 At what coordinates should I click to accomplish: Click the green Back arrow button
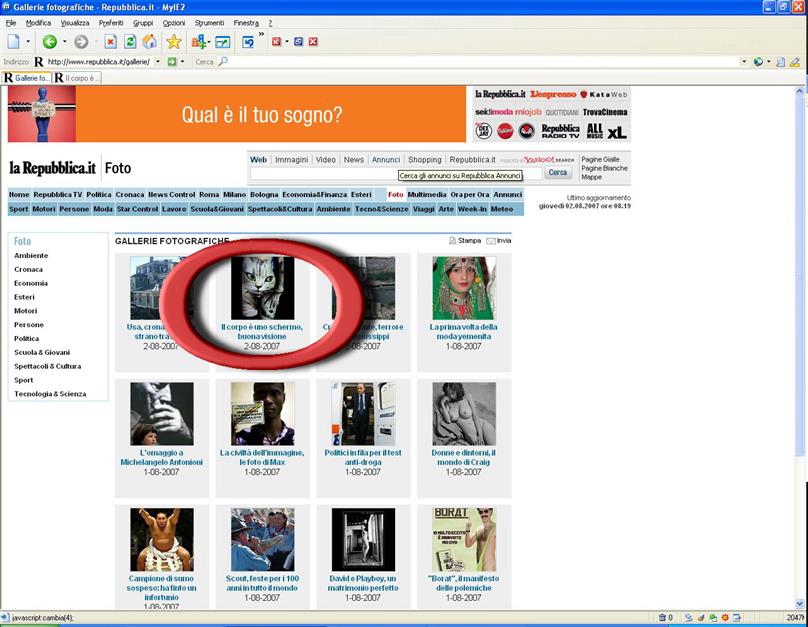[x=49, y=42]
